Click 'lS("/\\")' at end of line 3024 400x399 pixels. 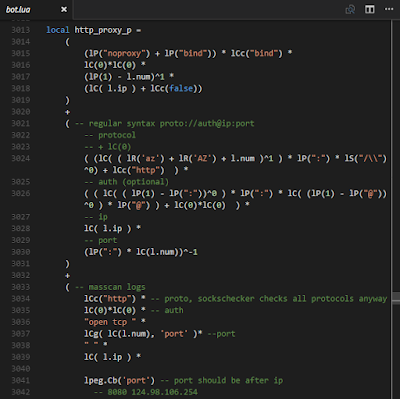[x=366, y=158]
